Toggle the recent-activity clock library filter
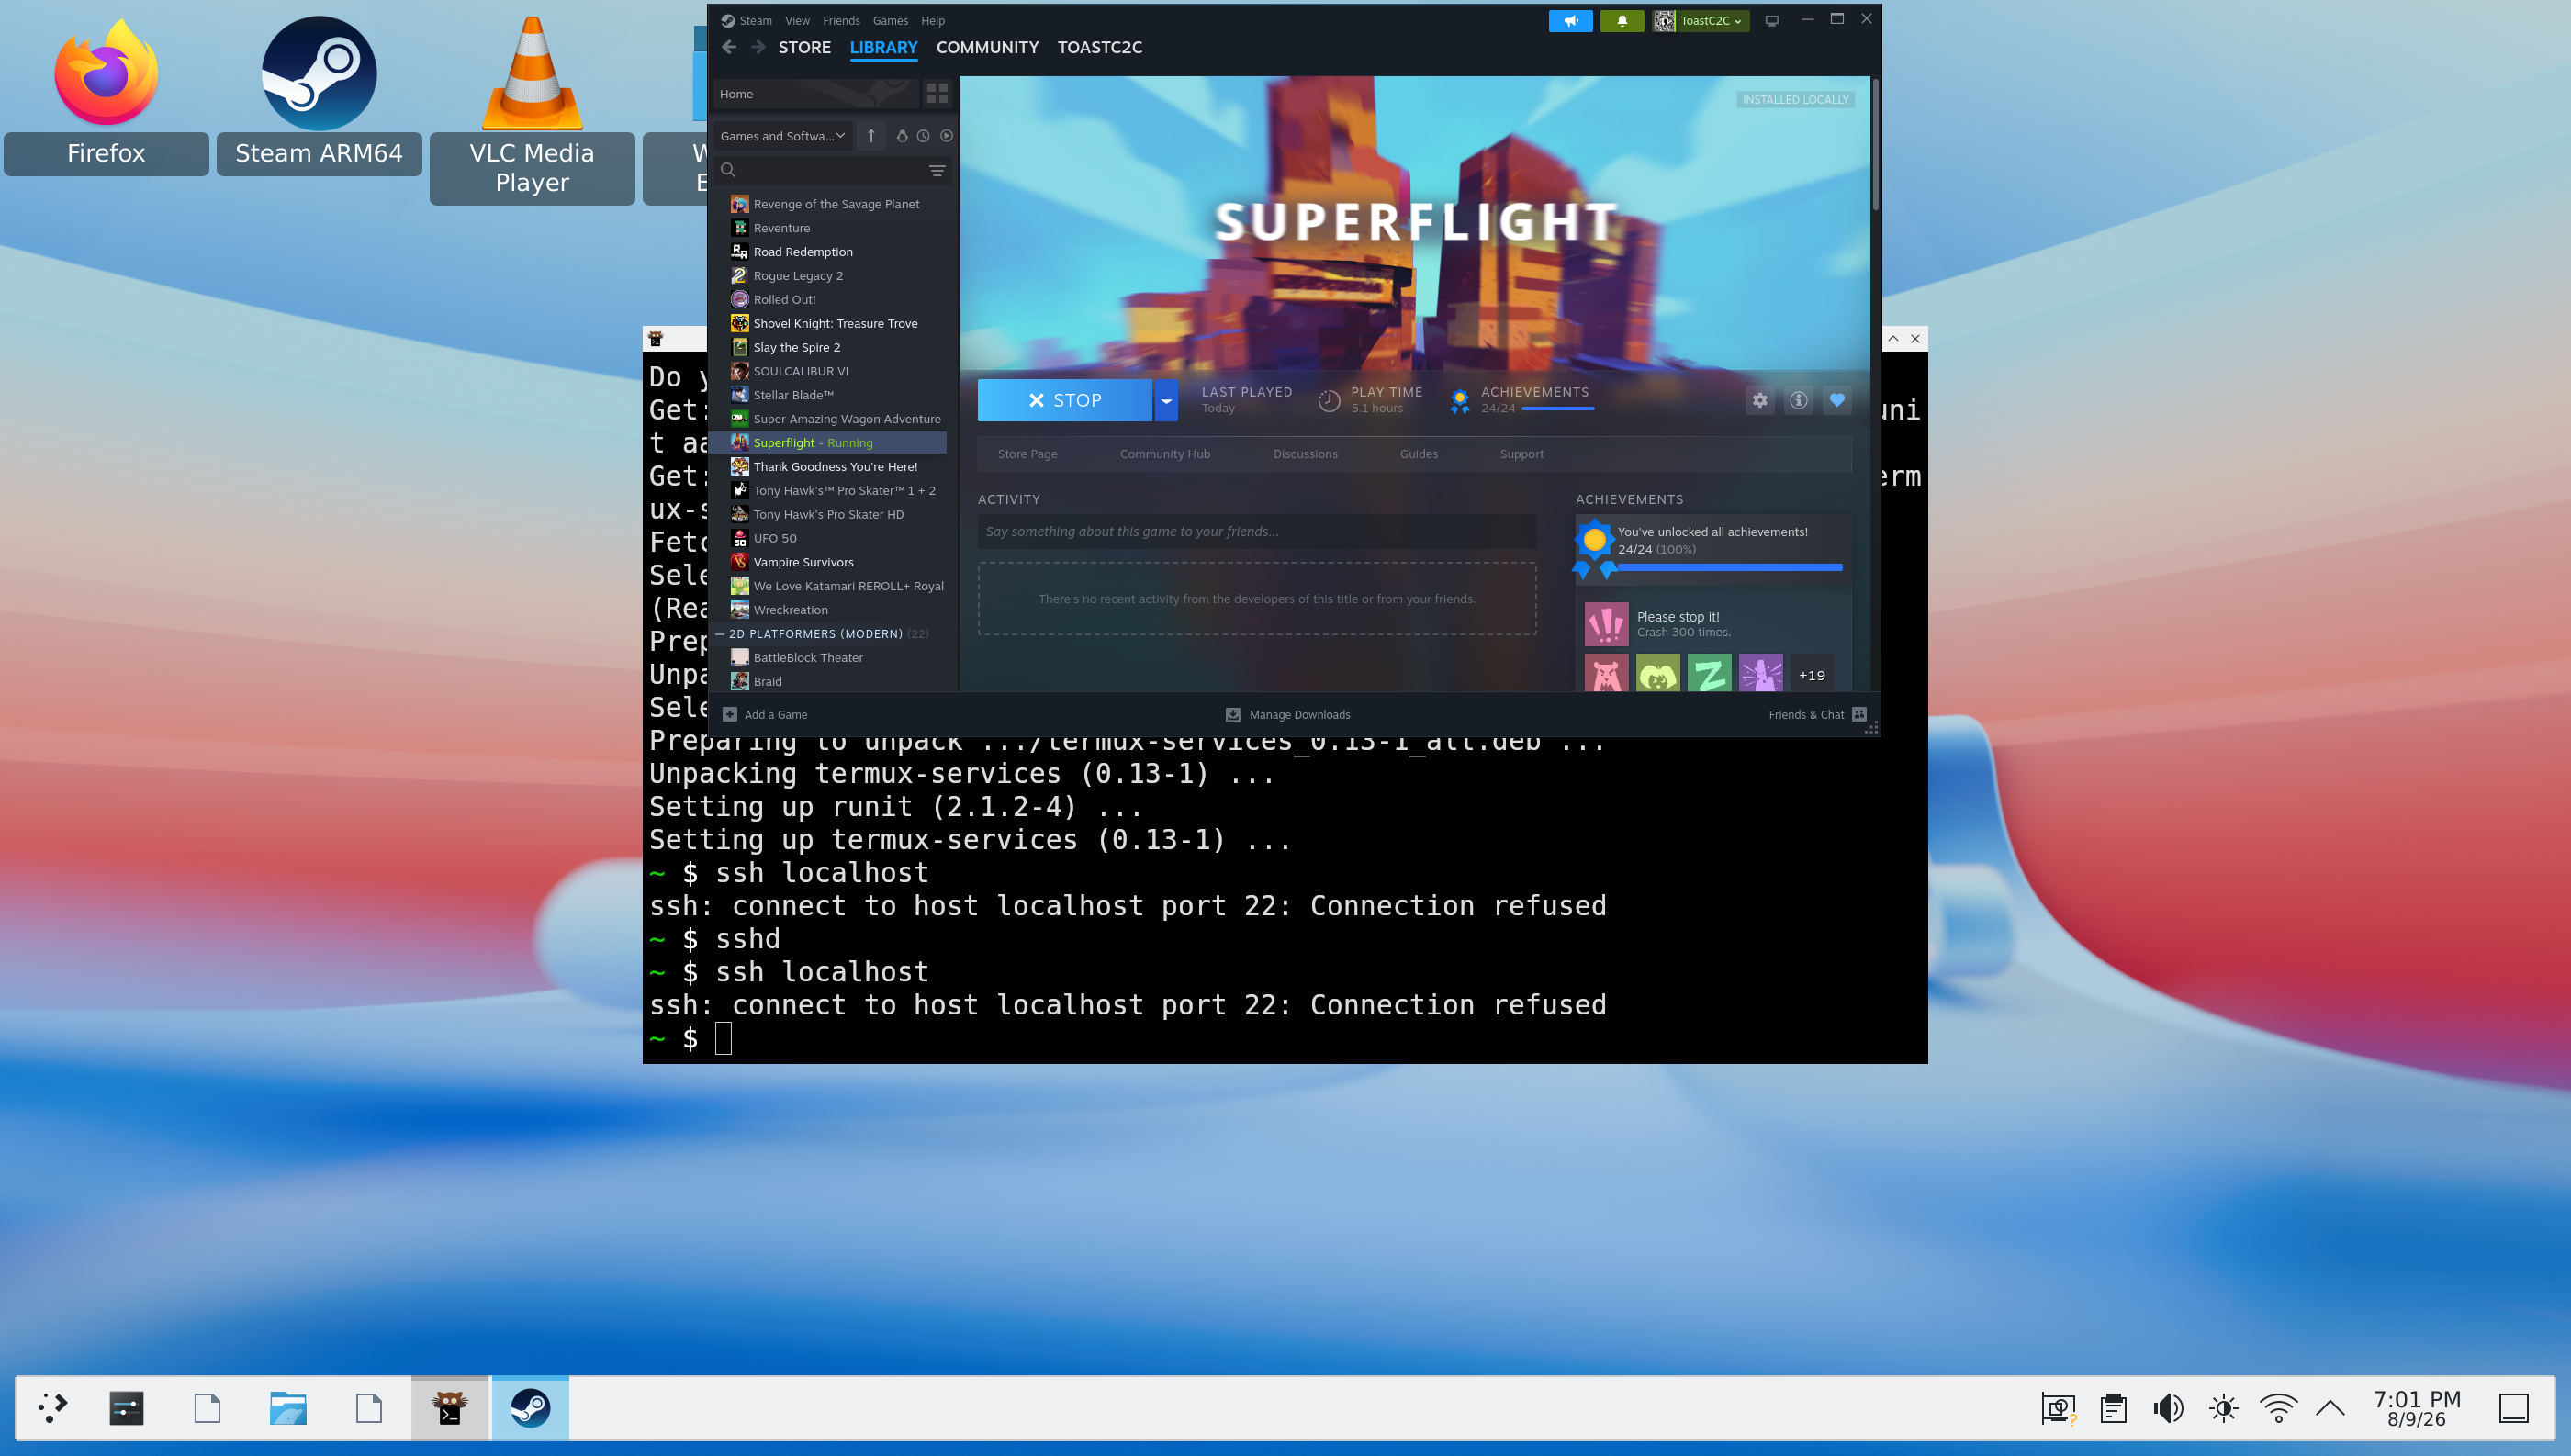 point(924,136)
